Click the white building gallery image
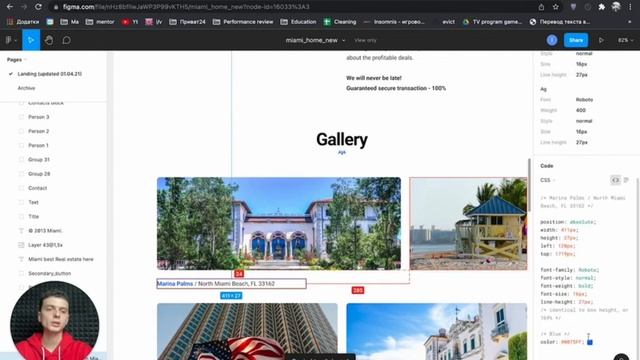 437,331
